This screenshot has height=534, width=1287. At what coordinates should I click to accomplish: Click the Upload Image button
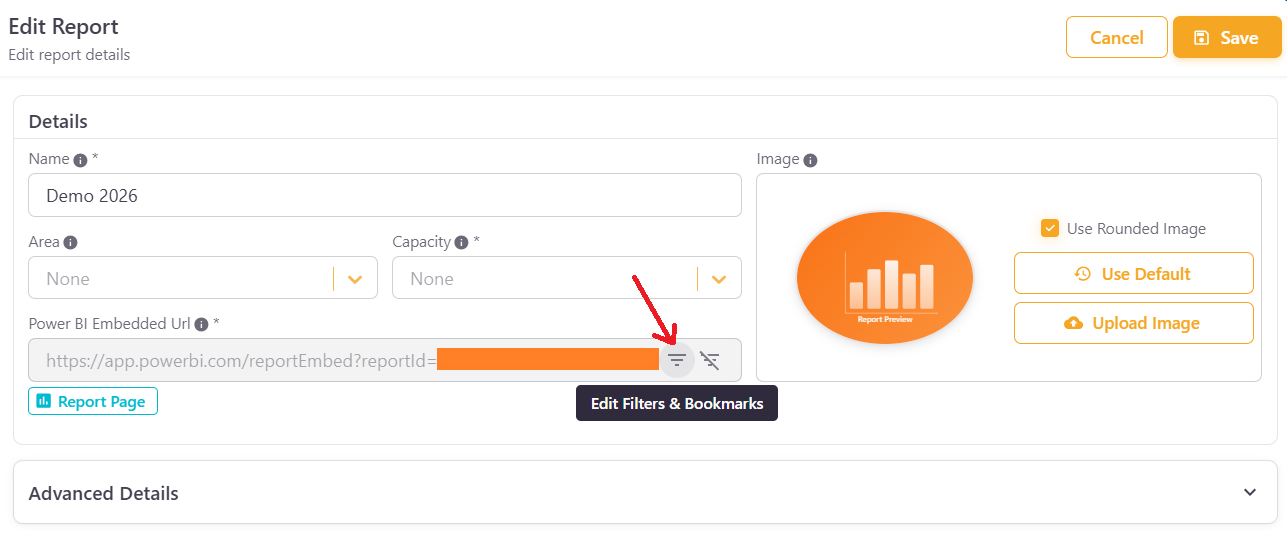(1133, 323)
